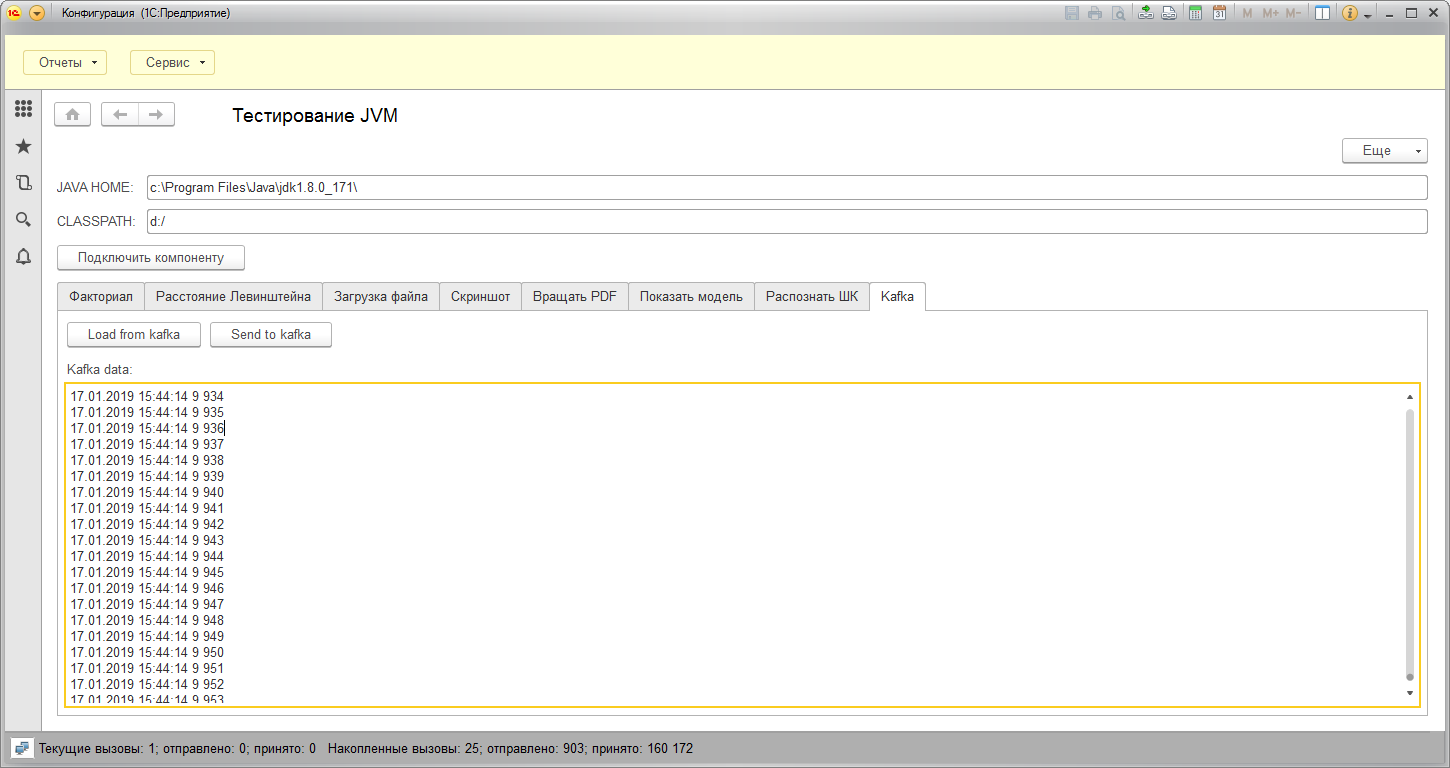The width and height of the screenshot is (1450, 768).
Task: Click the 1C application logo icon
Action: (x=15, y=13)
